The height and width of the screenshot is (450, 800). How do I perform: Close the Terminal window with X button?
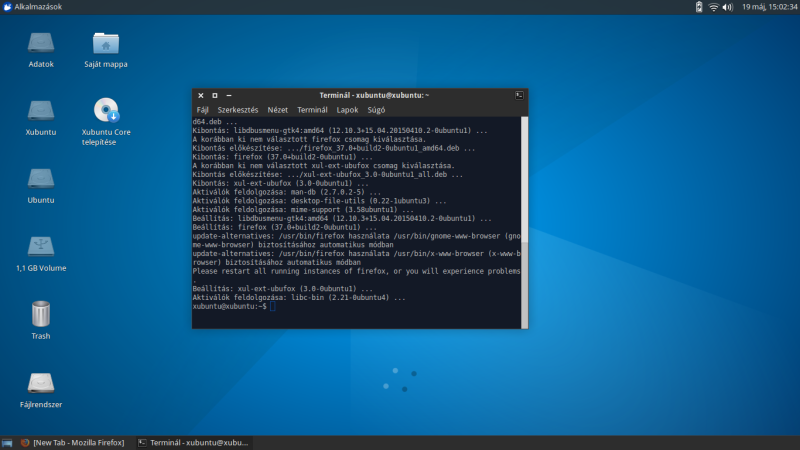click(x=201, y=95)
